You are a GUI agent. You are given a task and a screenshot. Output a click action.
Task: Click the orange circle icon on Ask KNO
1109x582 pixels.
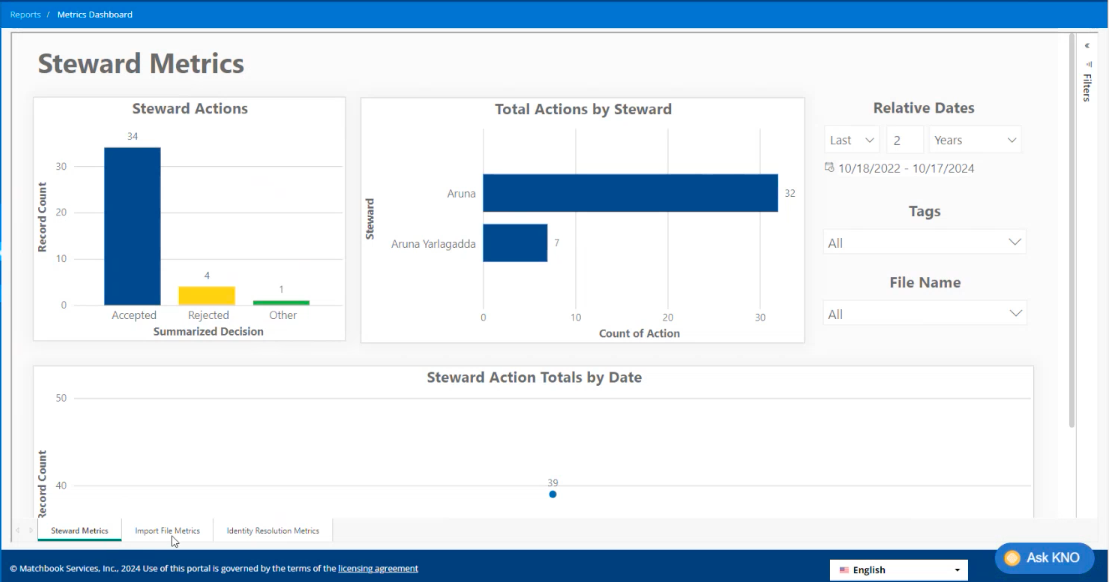pos(1012,558)
